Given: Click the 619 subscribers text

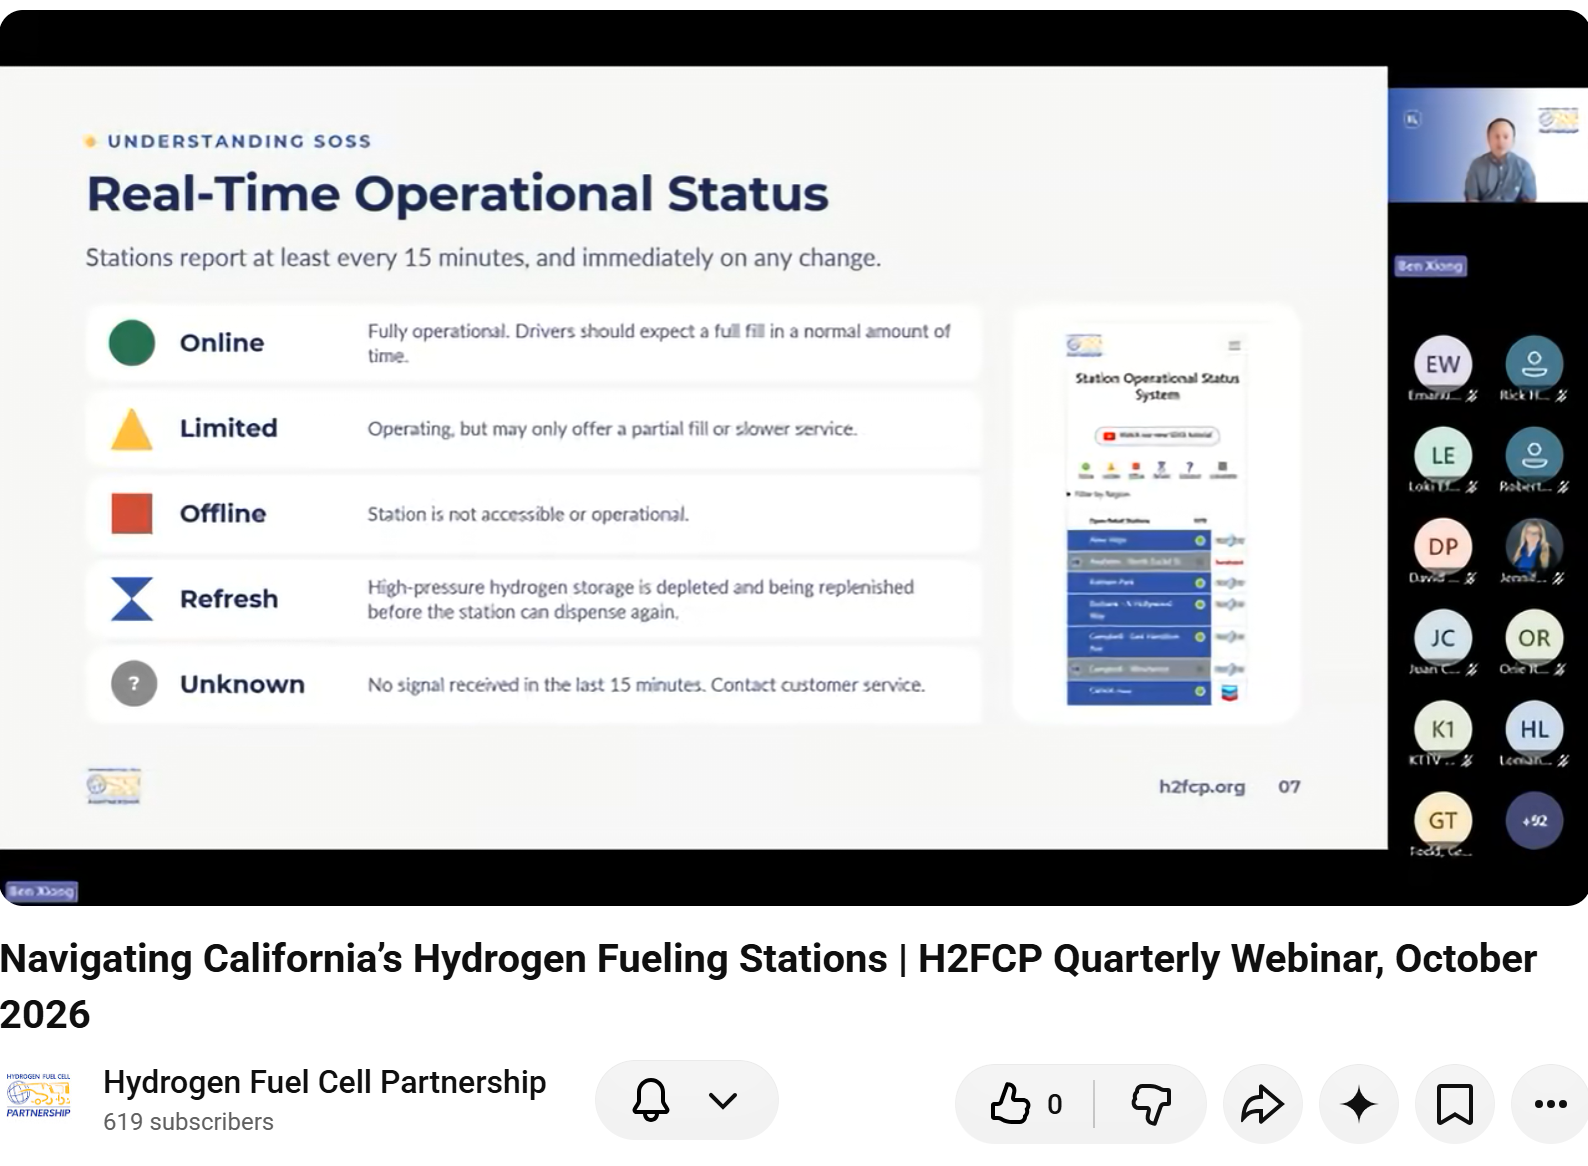Looking at the screenshot, I should (x=188, y=1122).
